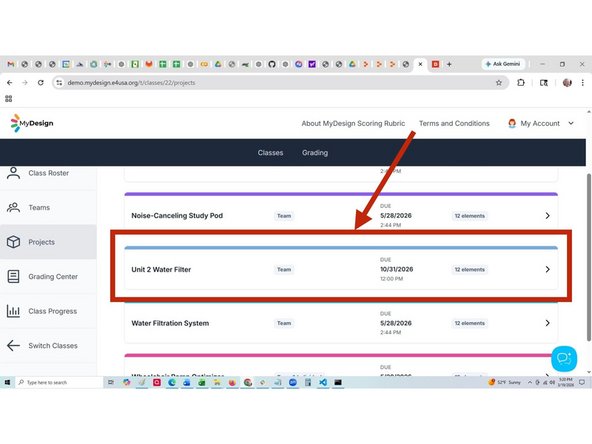The width and height of the screenshot is (592, 444).
Task: Switch to the Gmail browser tab
Action: click(x=11, y=64)
